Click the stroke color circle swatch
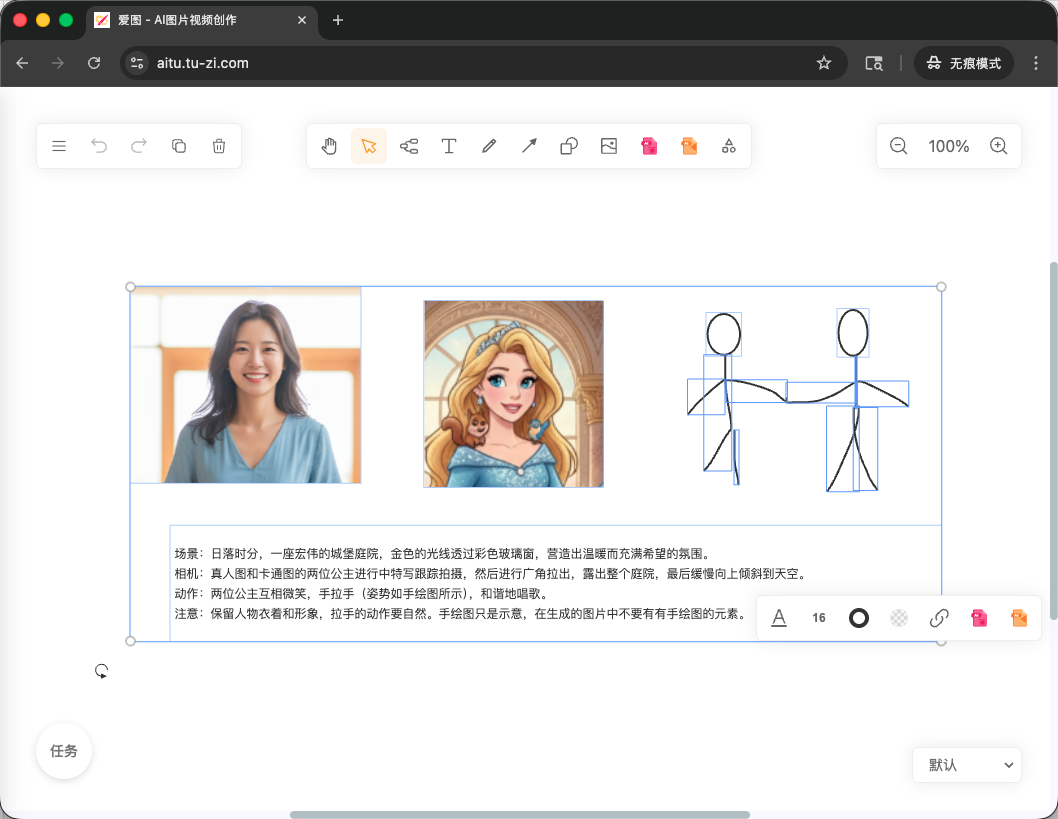The image size is (1058, 819). tap(858, 618)
